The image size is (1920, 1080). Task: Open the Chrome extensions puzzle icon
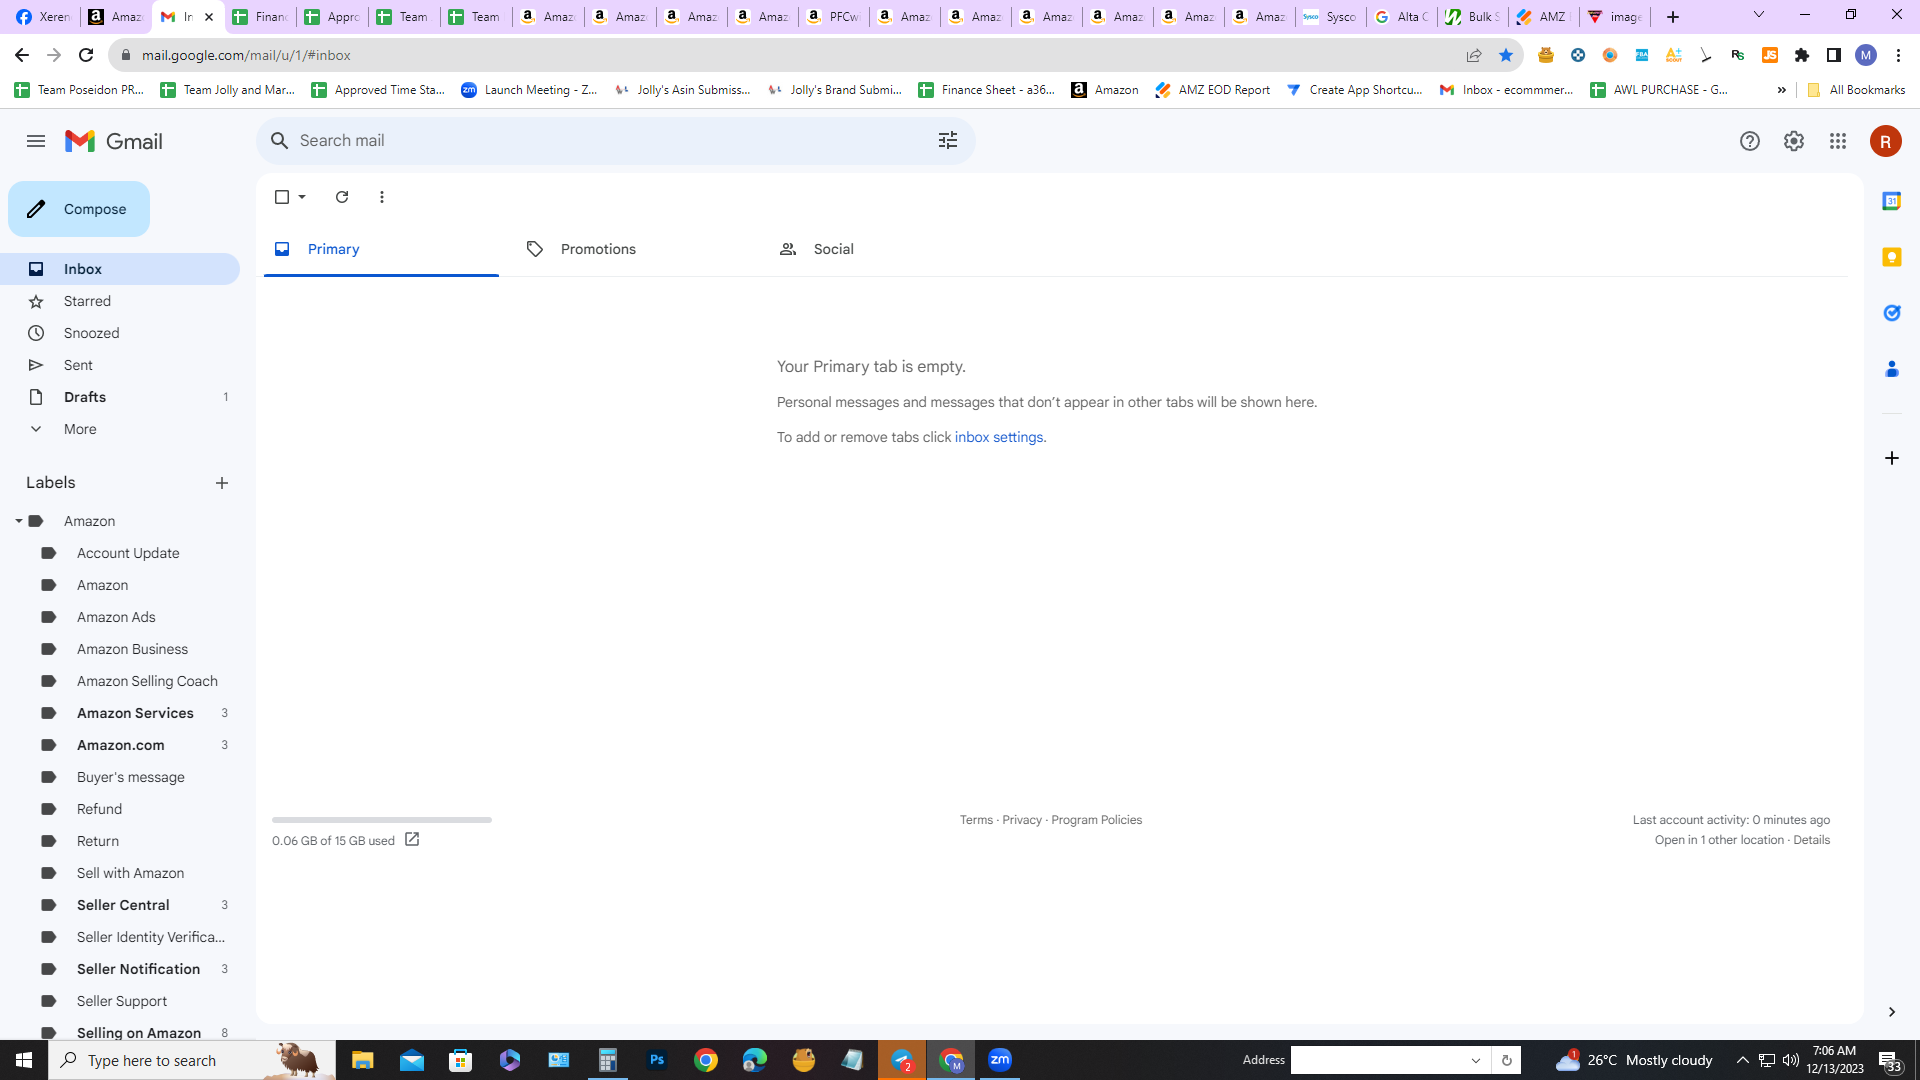[x=1801, y=55]
